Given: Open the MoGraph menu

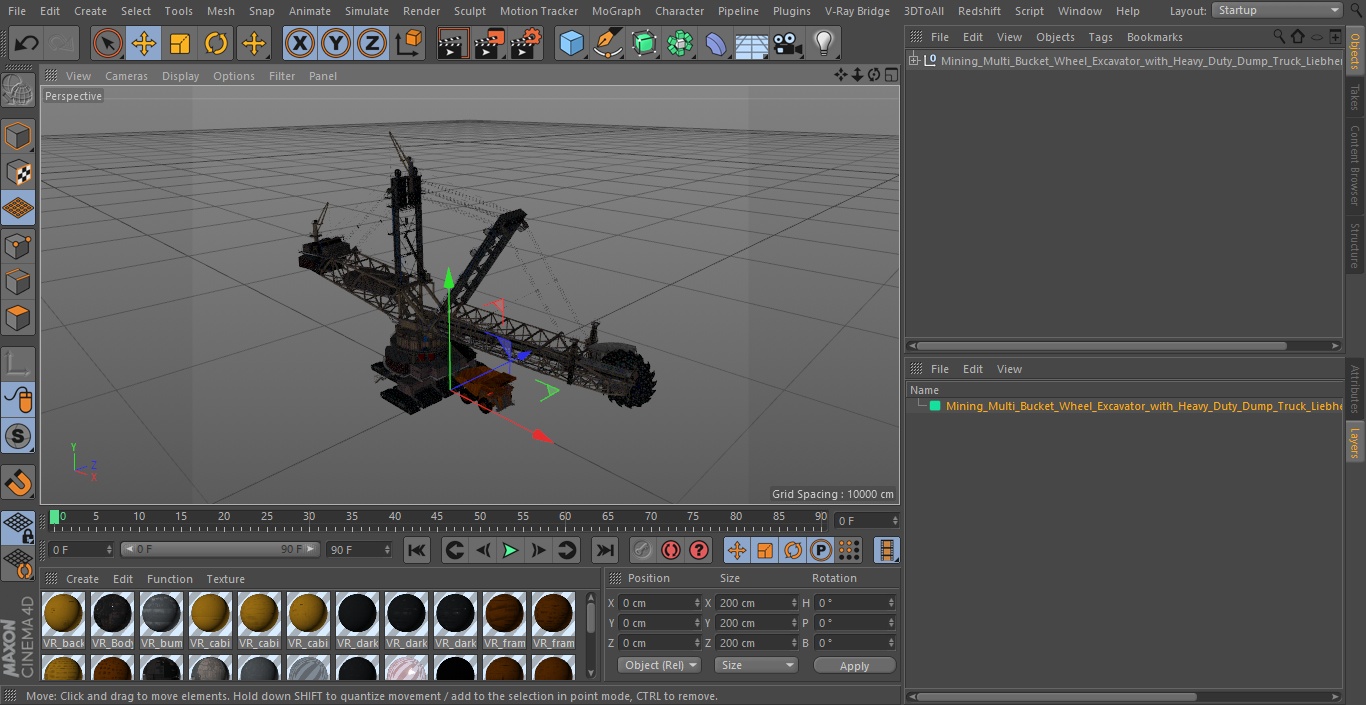Looking at the screenshot, I should pos(616,11).
